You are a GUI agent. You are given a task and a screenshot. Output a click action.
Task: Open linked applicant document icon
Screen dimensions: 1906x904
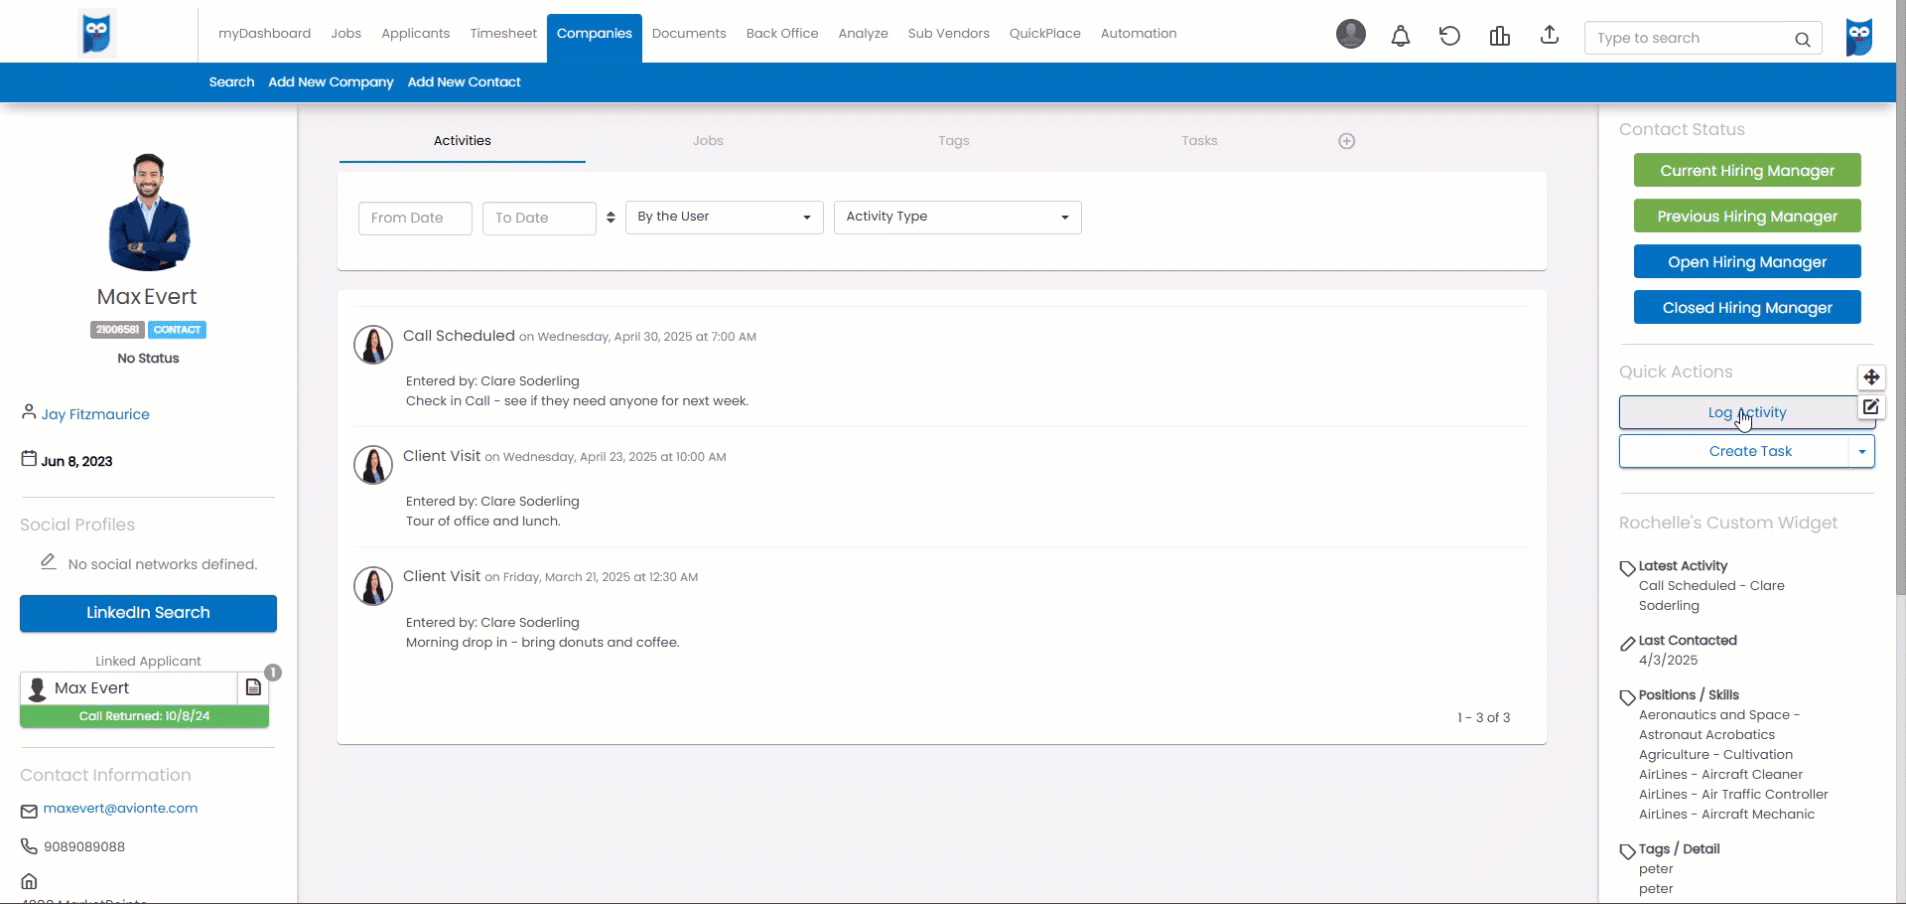point(253,688)
